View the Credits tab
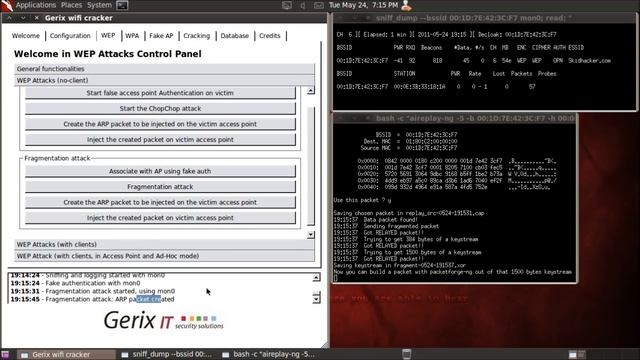Viewport: 640px width, 360px height. click(270, 36)
